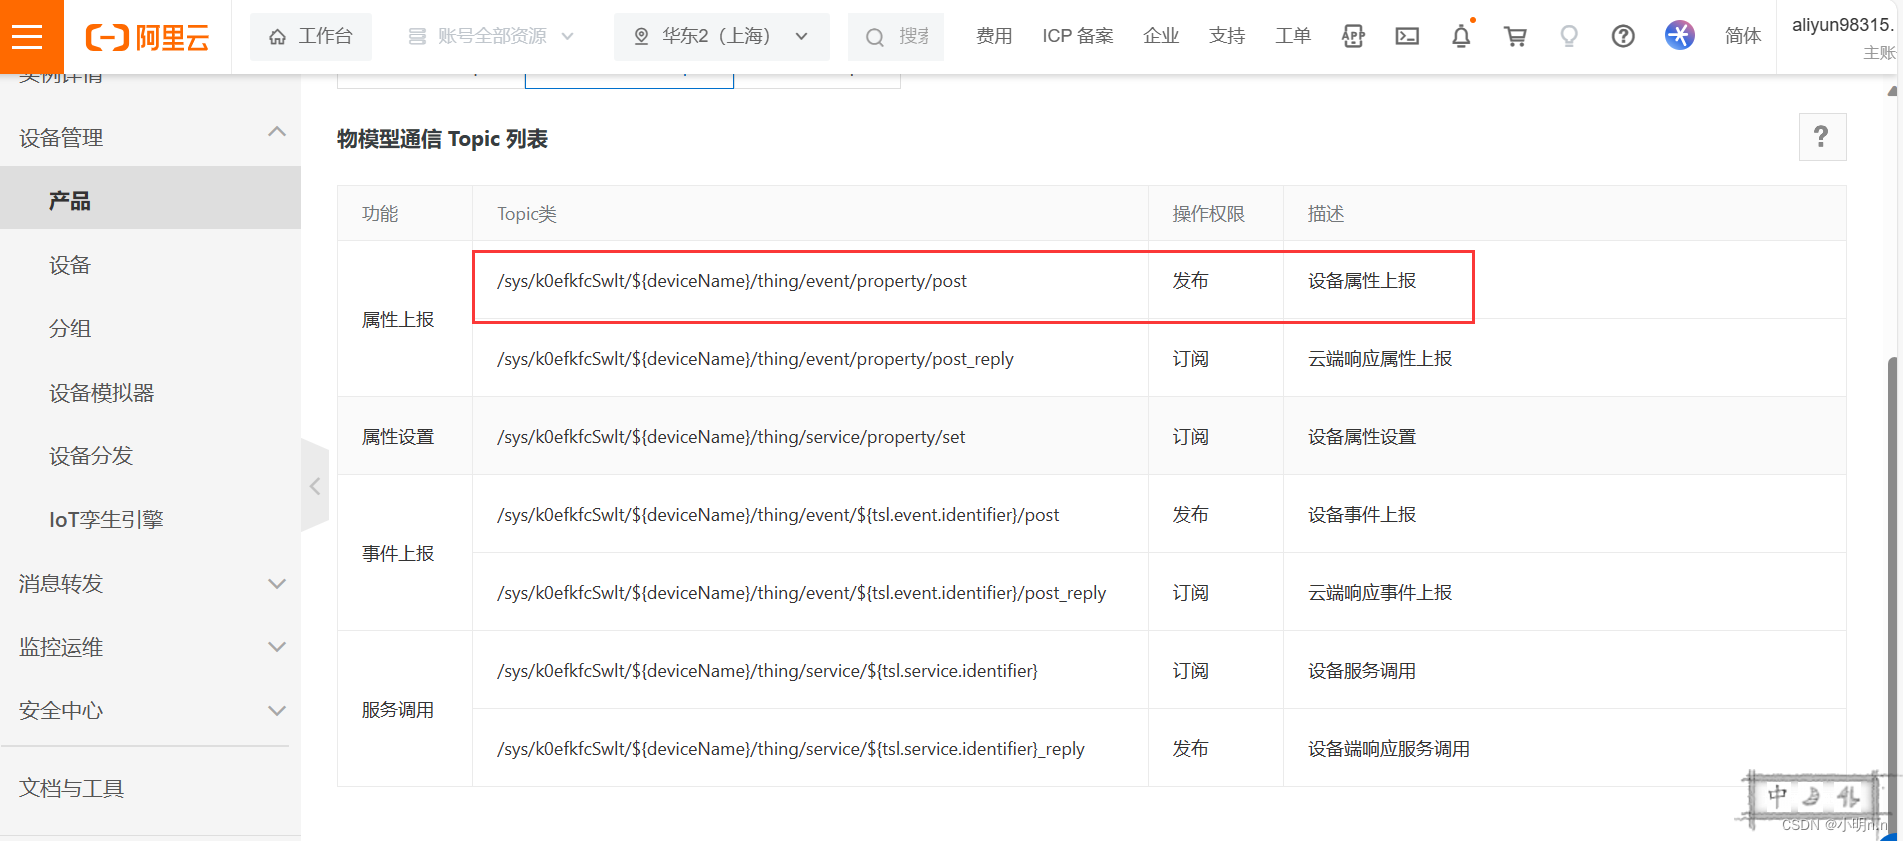Switch language via 简体
Image resolution: width=1903 pixels, height=841 pixels.
[x=1743, y=37]
